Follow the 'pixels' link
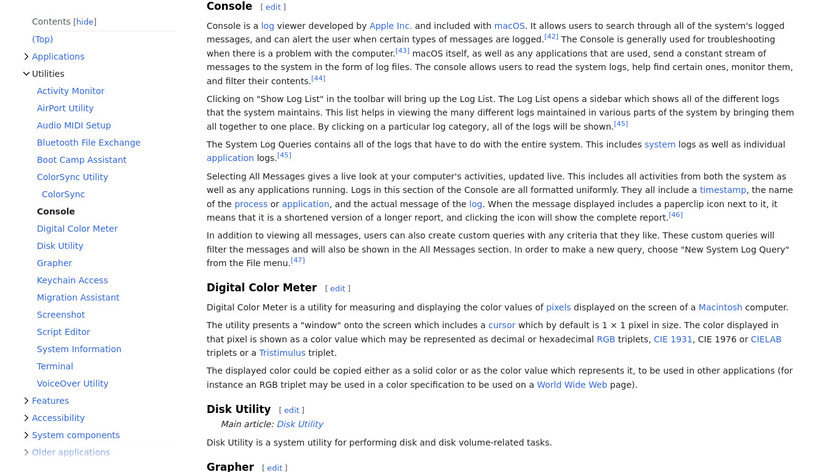The width and height of the screenshot is (840, 472). pos(558,307)
